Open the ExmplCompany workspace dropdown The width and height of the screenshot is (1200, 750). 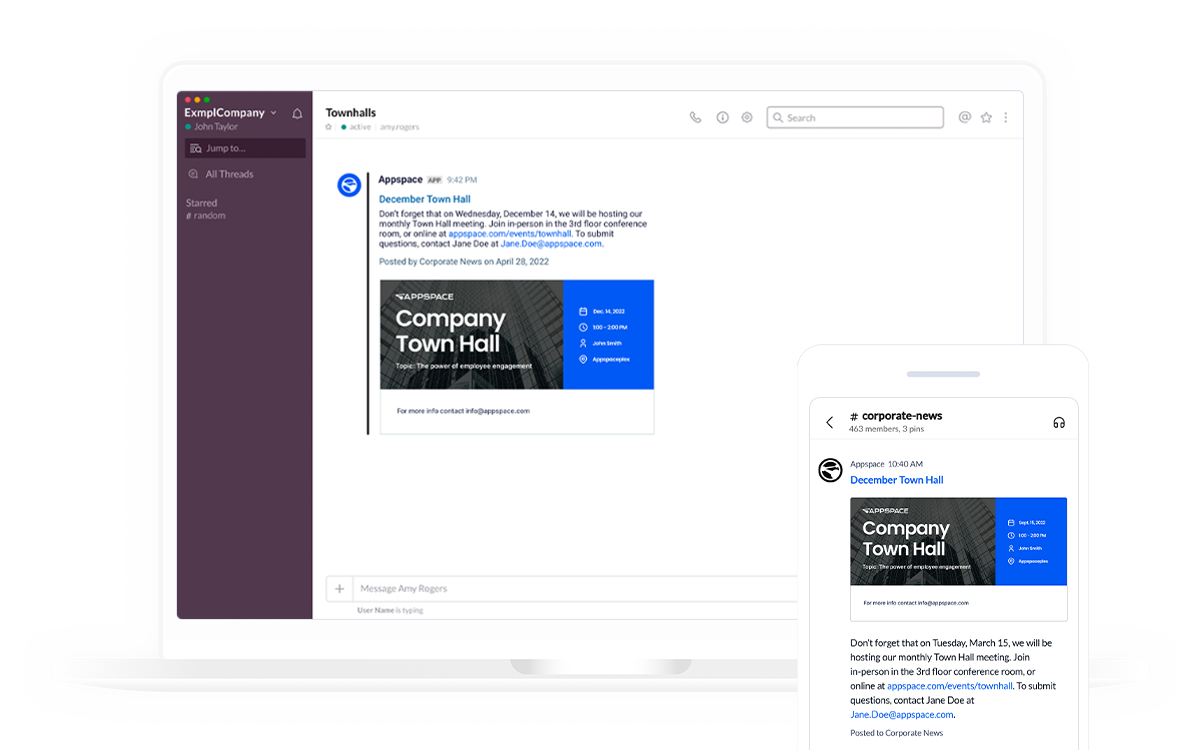231,113
